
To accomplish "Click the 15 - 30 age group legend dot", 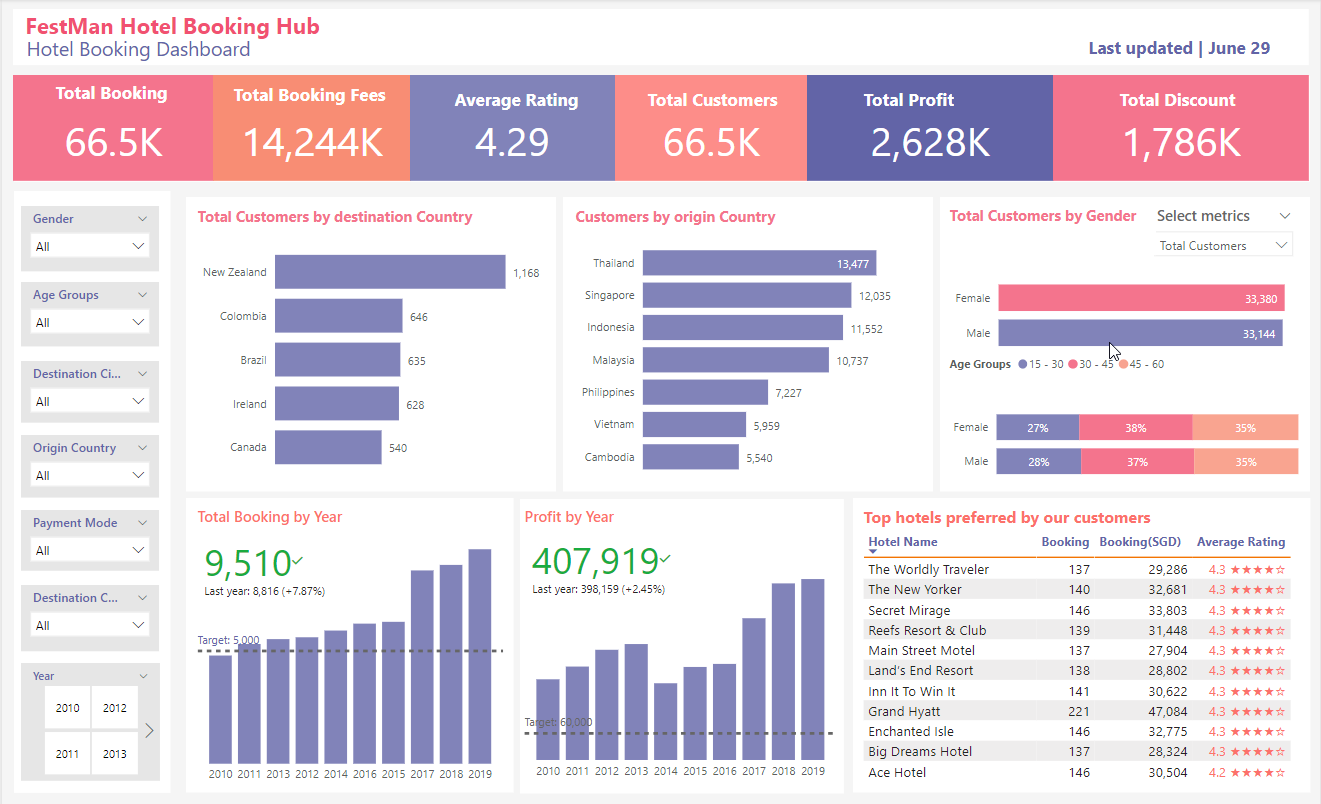I will click(1022, 365).
